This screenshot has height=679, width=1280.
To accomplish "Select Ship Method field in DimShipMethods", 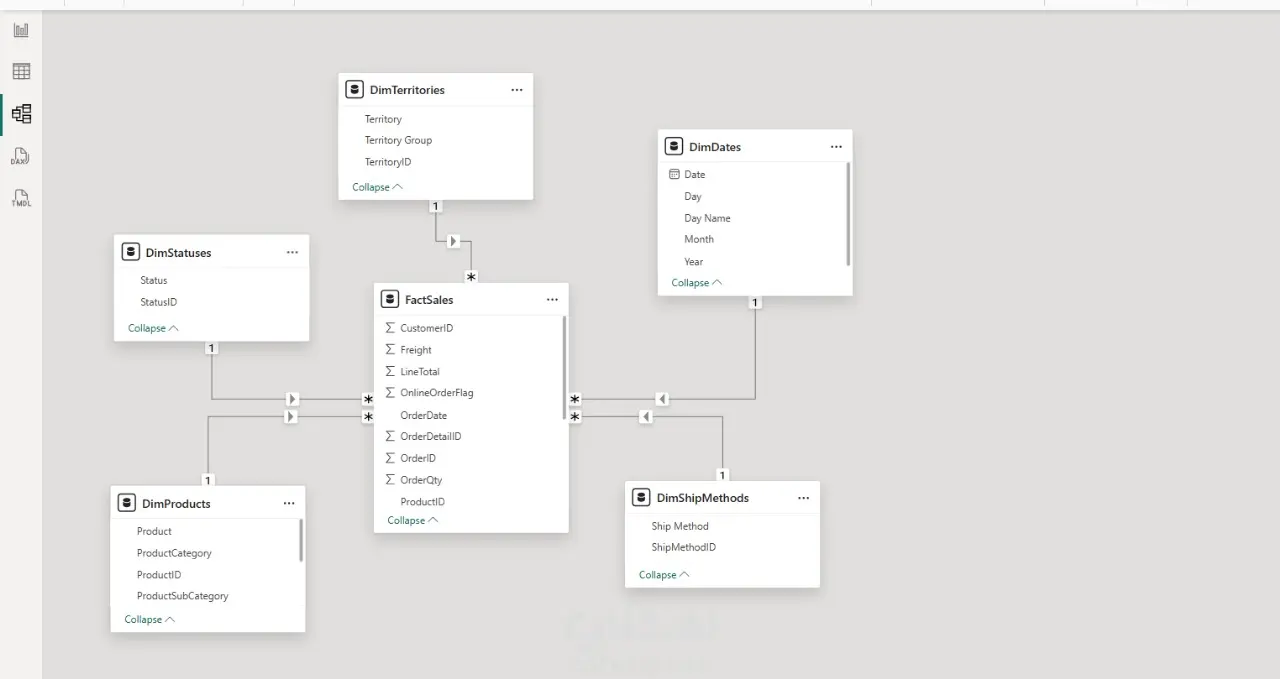I will 680,526.
